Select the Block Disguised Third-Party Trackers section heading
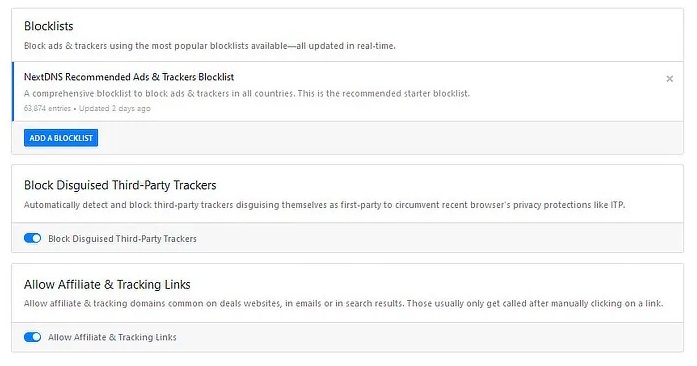This screenshot has width=697, height=366. click(x=120, y=185)
